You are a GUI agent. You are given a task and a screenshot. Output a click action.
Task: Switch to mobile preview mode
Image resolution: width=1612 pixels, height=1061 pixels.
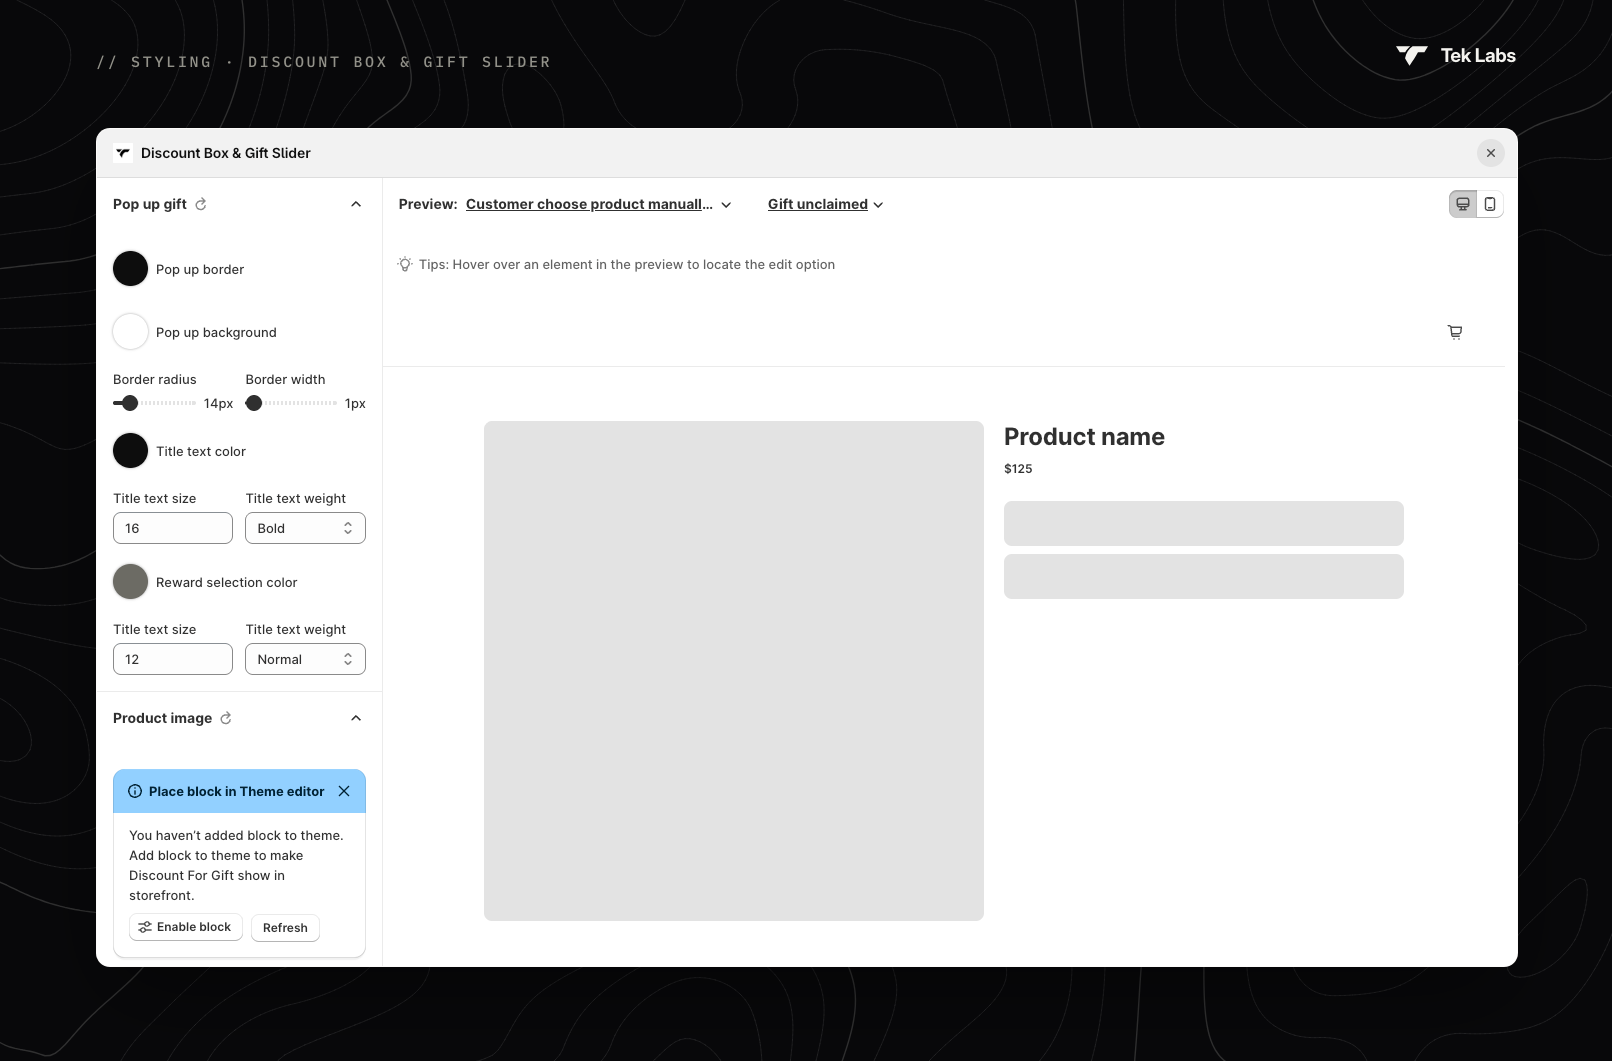point(1490,204)
